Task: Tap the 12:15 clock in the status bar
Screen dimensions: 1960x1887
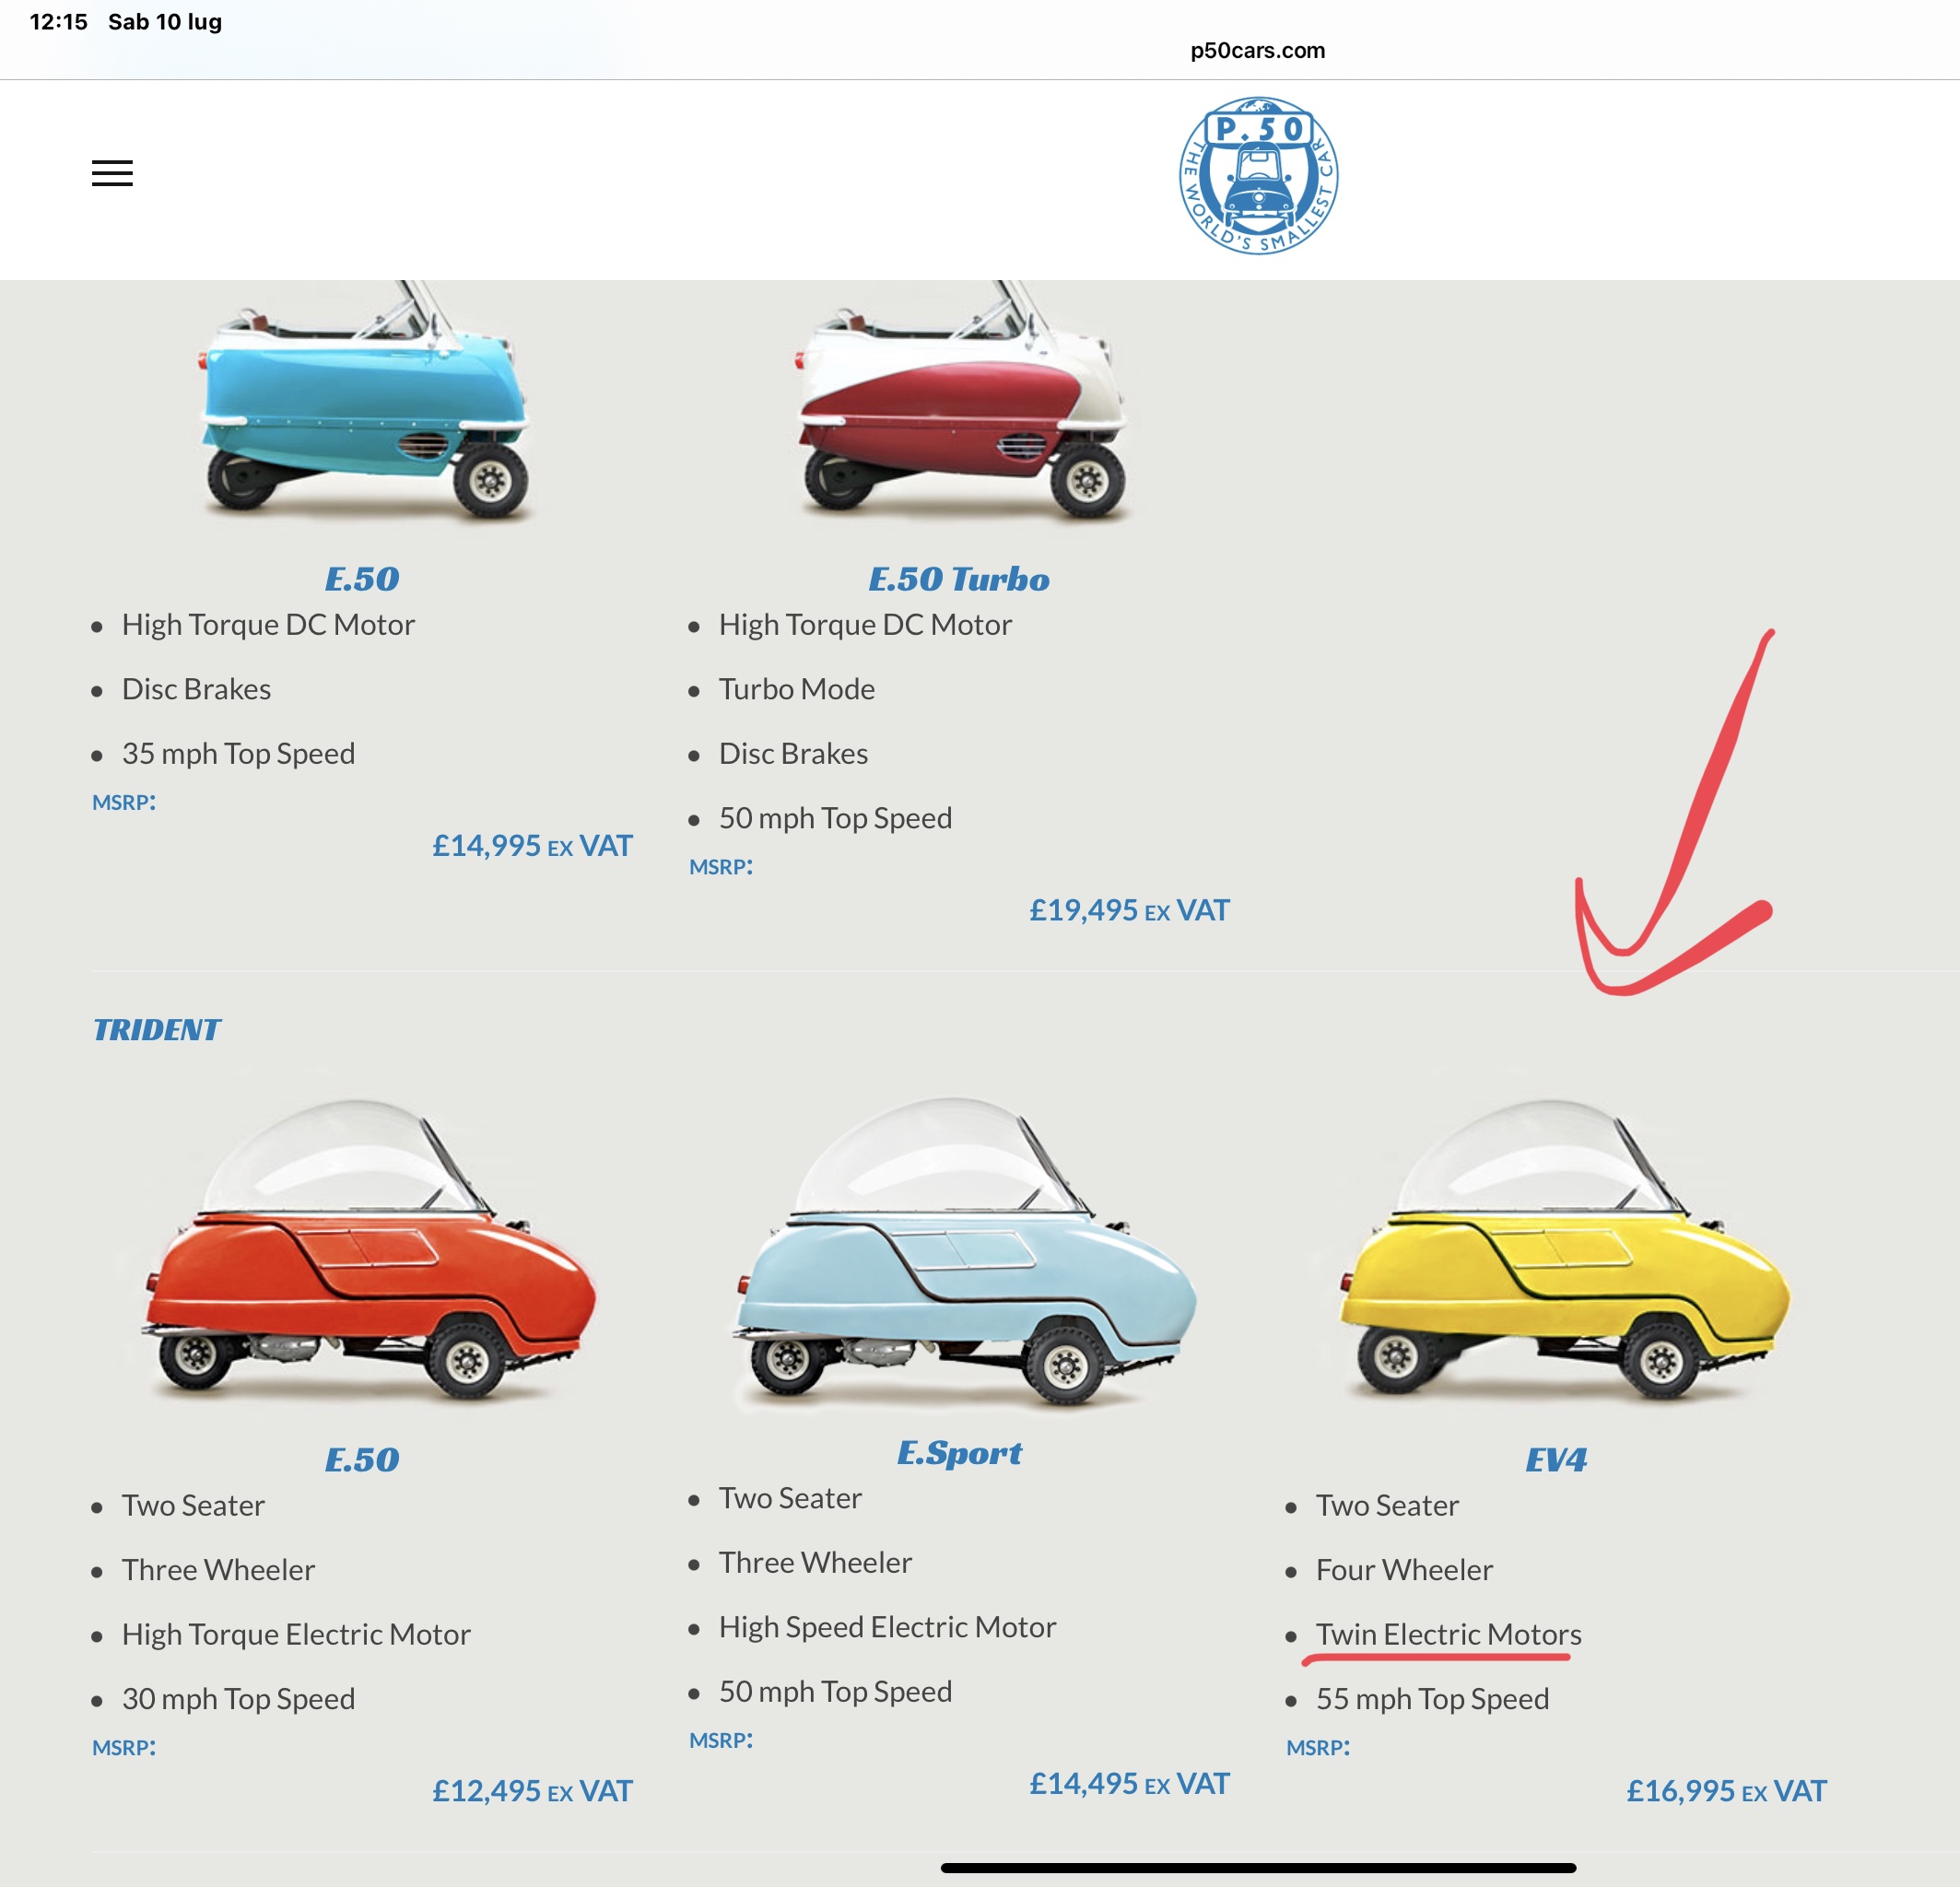Action: pyautogui.click(x=59, y=22)
